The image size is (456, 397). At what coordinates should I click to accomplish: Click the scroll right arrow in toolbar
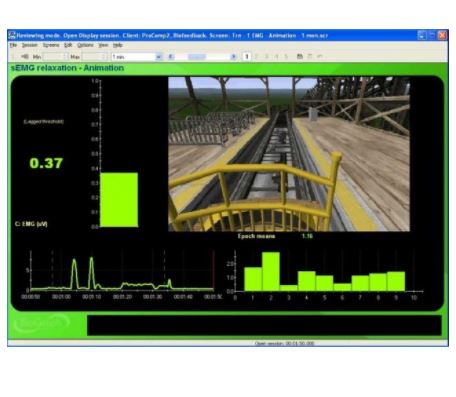[234, 57]
